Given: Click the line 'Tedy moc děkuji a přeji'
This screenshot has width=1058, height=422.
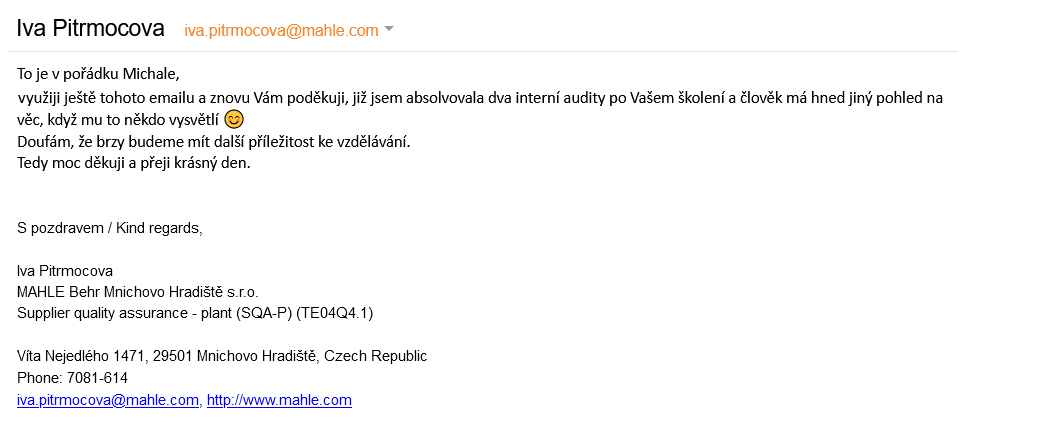Looking at the screenshot, I should 134,163.
